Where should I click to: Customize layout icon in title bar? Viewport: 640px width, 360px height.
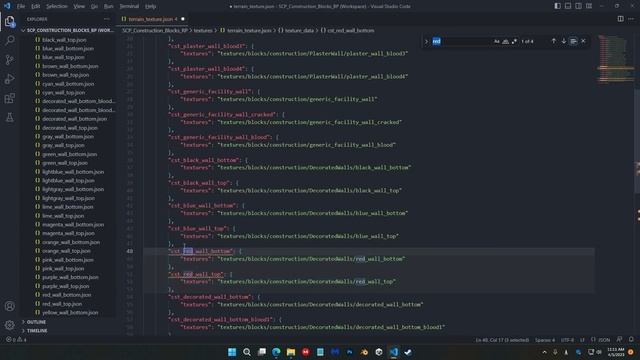(x=589, y=6)
